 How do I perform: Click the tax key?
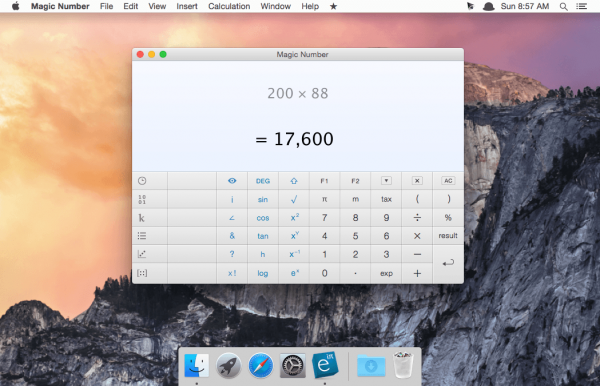pyautogui.click(x=386, y=199)
